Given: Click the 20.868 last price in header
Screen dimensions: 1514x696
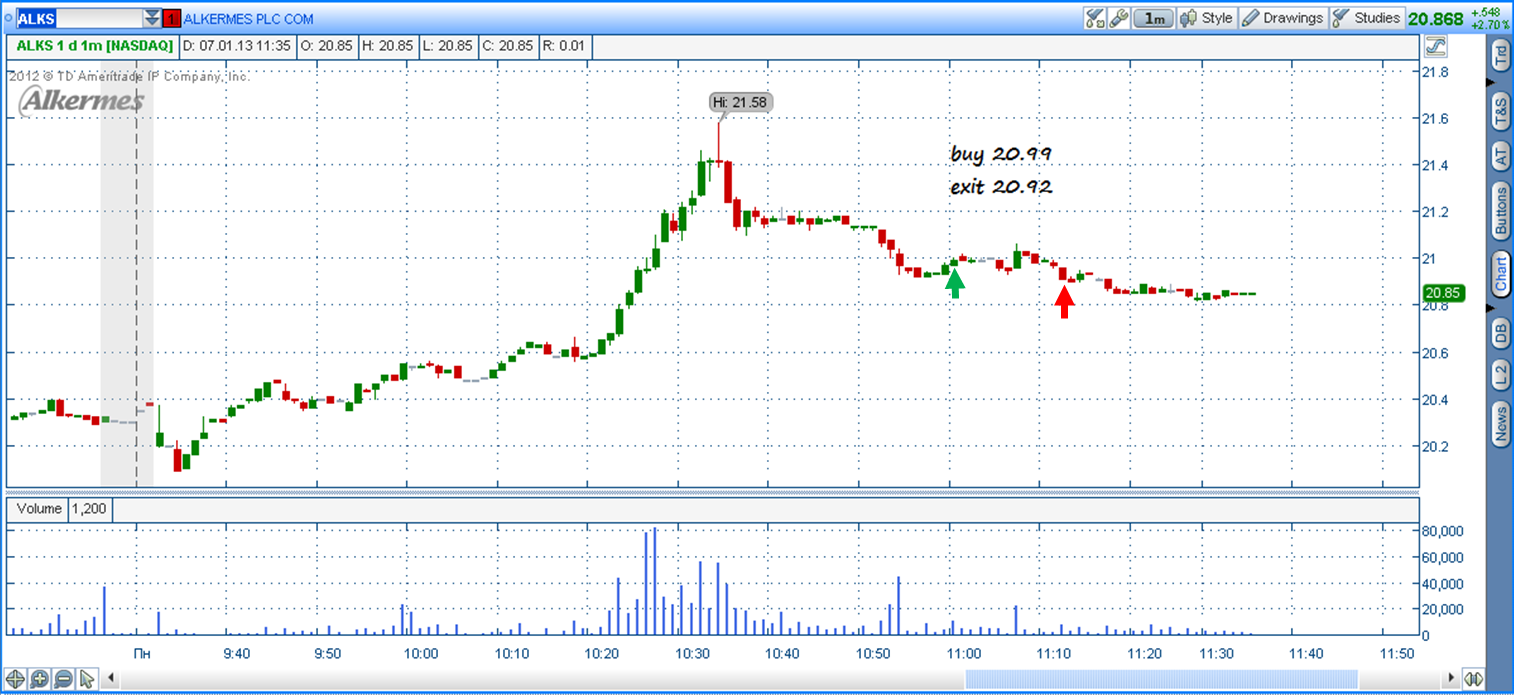Looking at the screenshot, I should point(1436,19).
